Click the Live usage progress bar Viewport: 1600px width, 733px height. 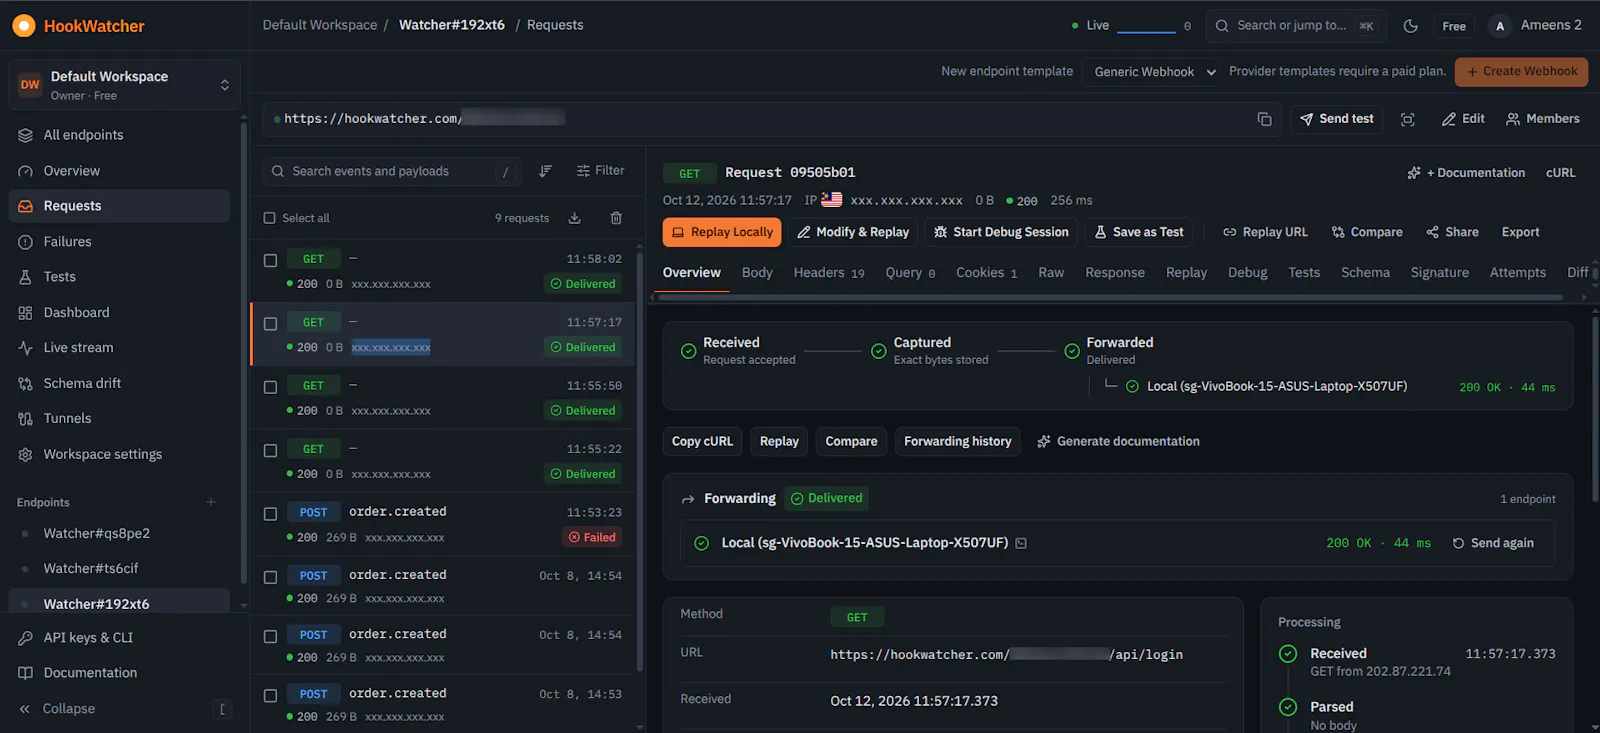point(1146,32)
